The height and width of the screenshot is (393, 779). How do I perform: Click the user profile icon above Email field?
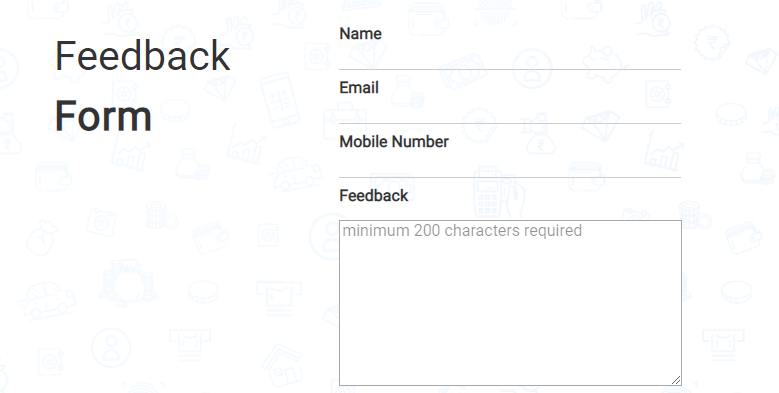[532, 68]
